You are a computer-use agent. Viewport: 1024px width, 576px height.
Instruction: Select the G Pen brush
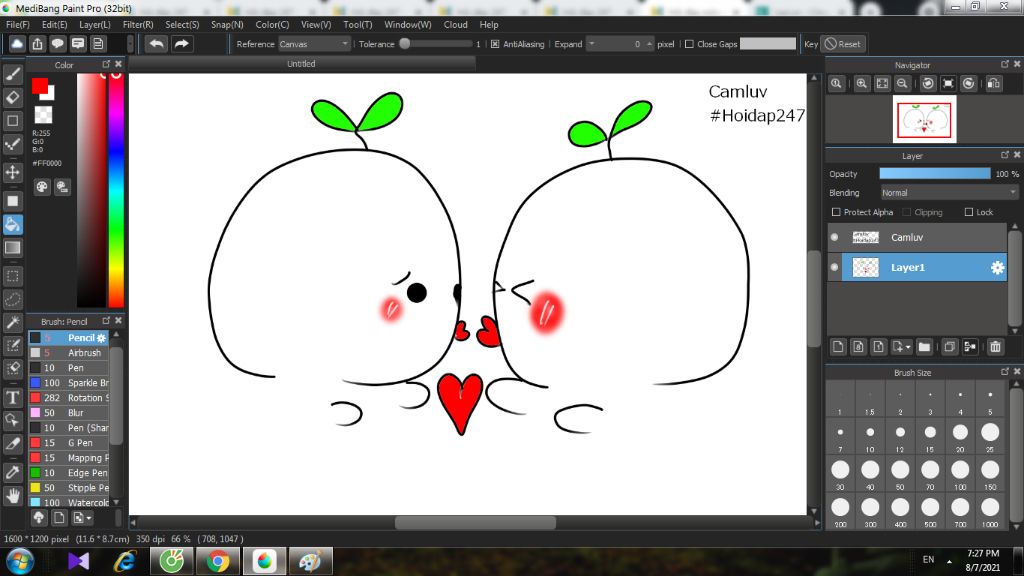coord(69,443)
